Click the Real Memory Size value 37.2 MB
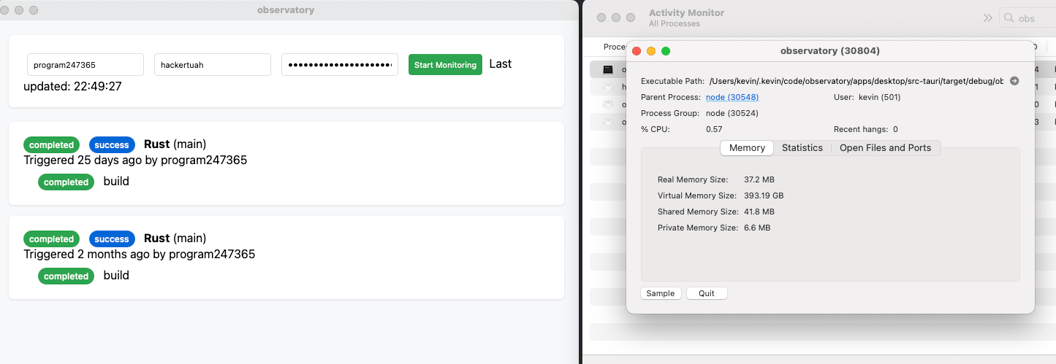 759,179
